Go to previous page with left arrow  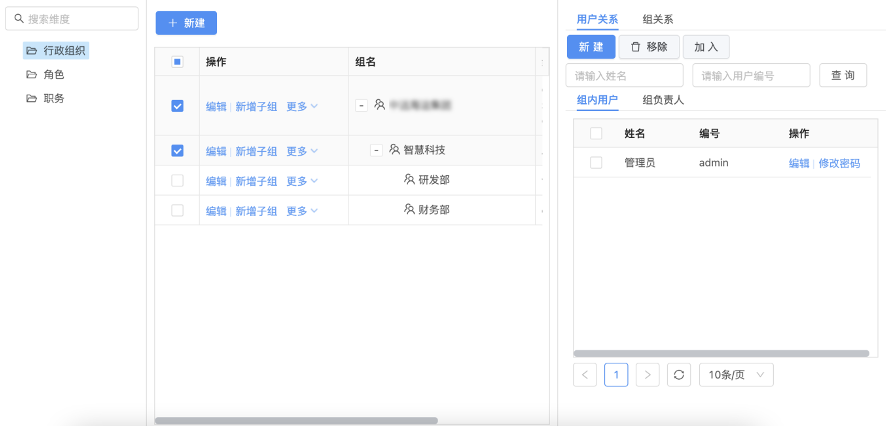585,375
